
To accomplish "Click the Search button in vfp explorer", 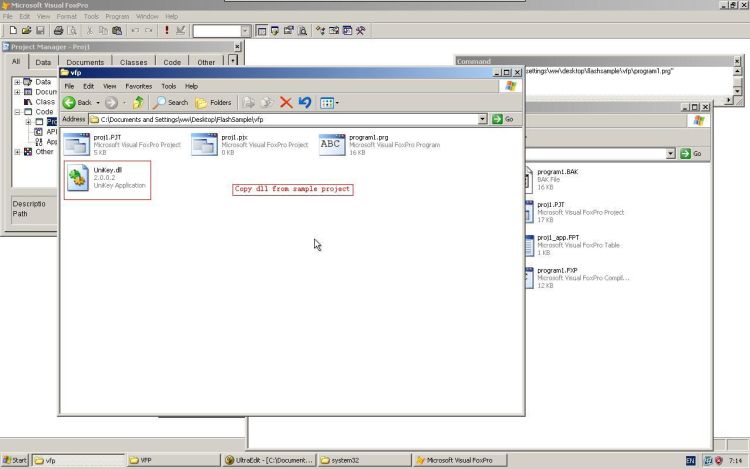I will (171, 102).
